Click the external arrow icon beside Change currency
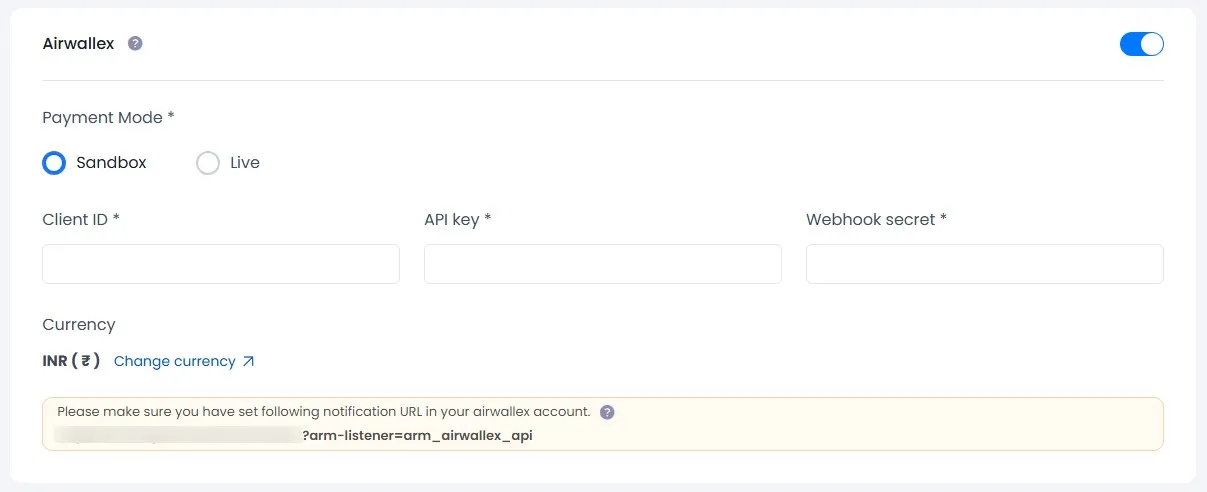This screenshot has height=492, width=1207. click(249, 361)
